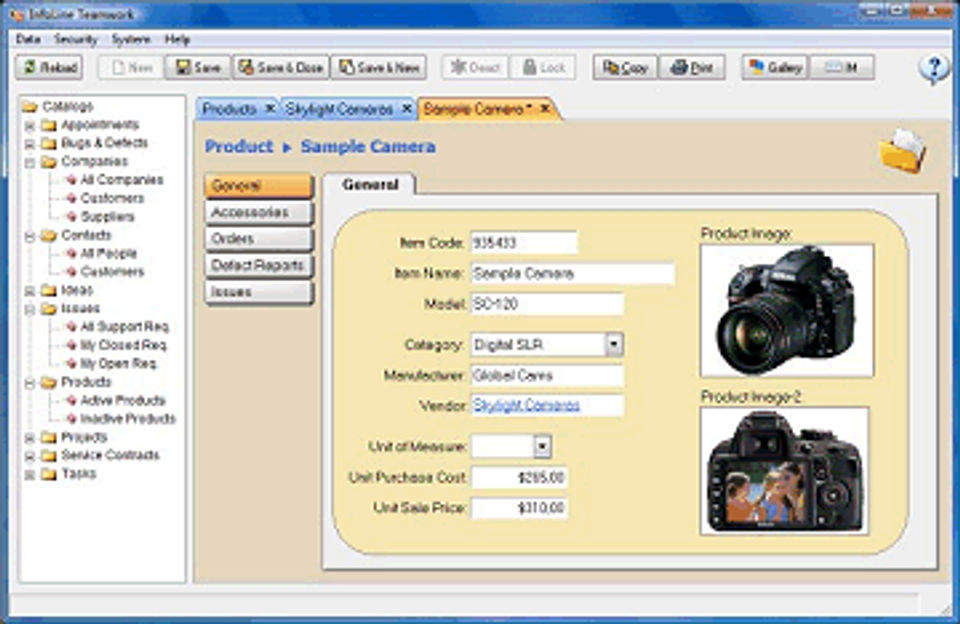Open the Category dropdown

point(614,345)
